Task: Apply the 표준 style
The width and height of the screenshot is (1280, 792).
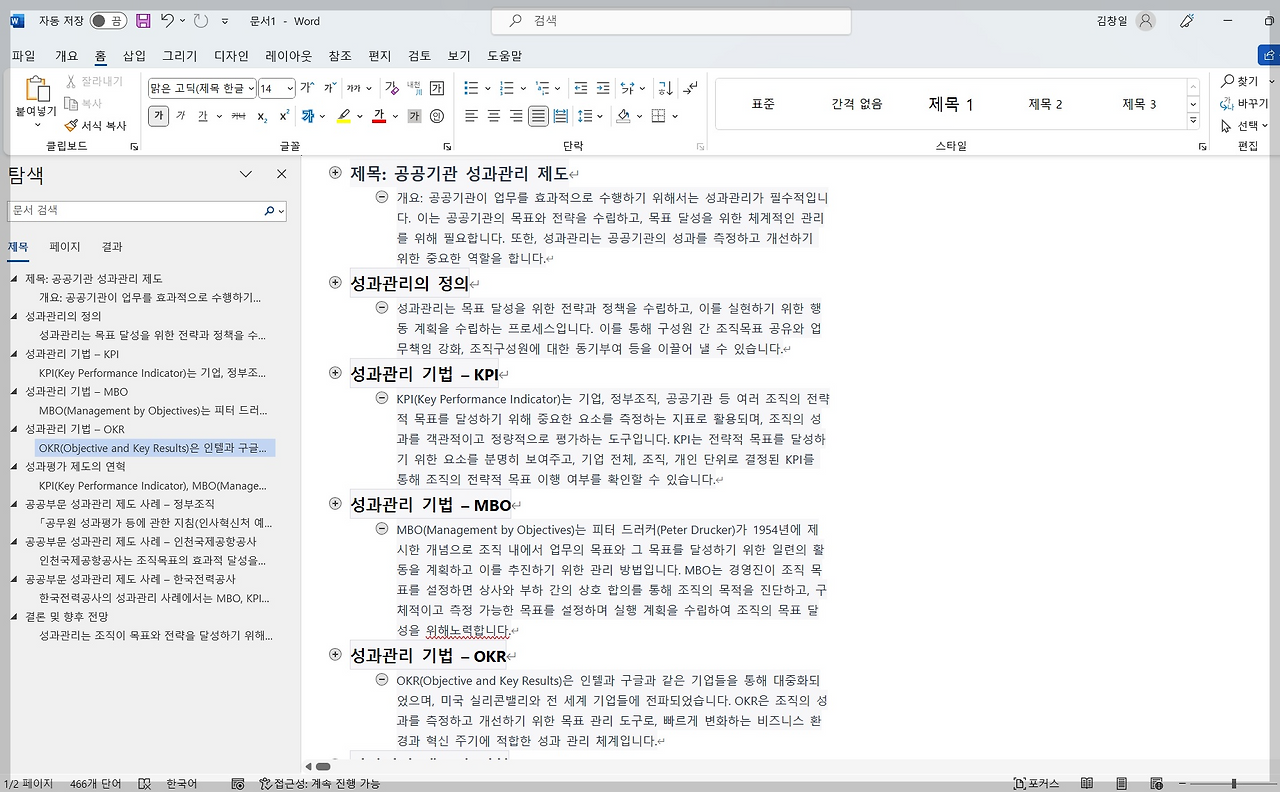Action: [x=763, y=104]
